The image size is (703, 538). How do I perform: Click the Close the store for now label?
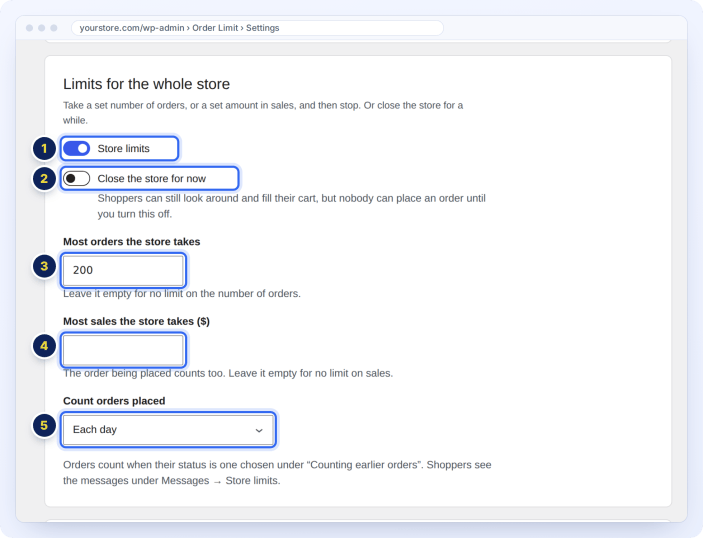[x=152, y=178]
